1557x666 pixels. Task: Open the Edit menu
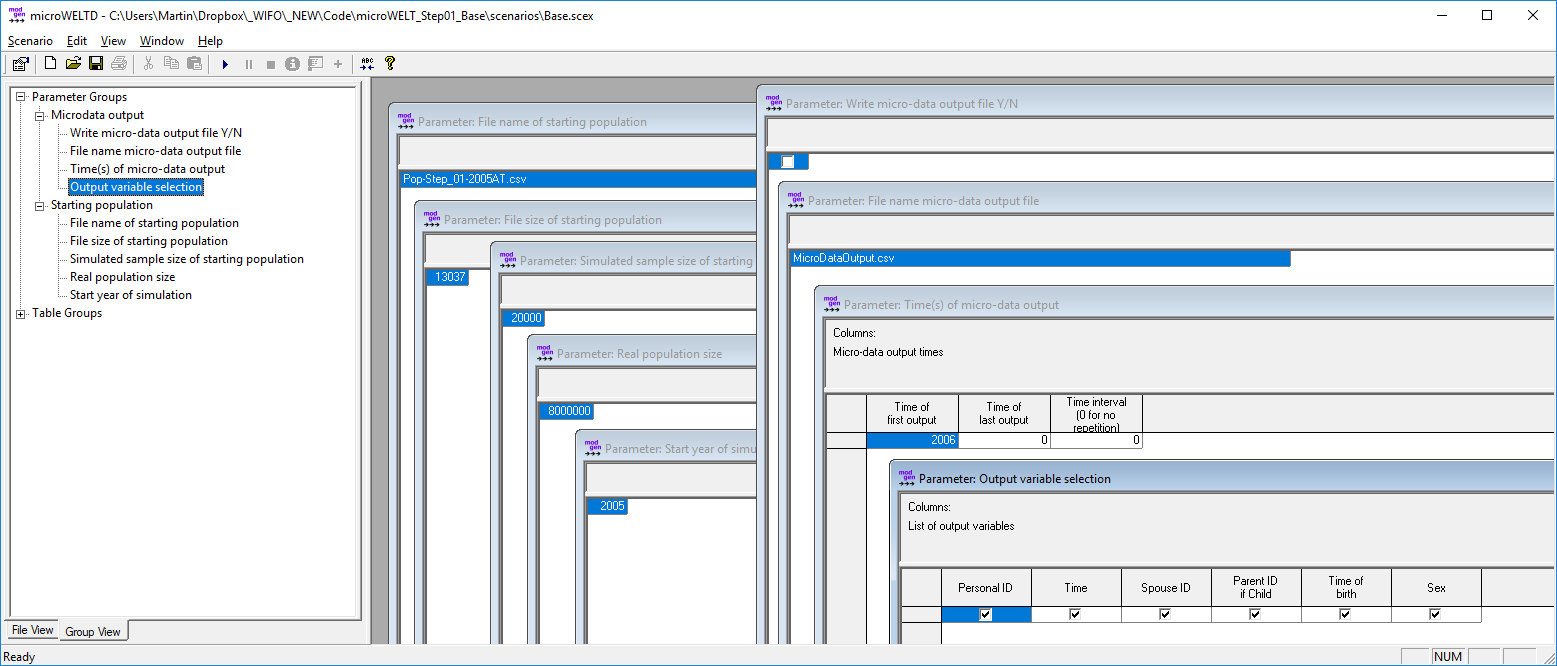coord(77,41)
